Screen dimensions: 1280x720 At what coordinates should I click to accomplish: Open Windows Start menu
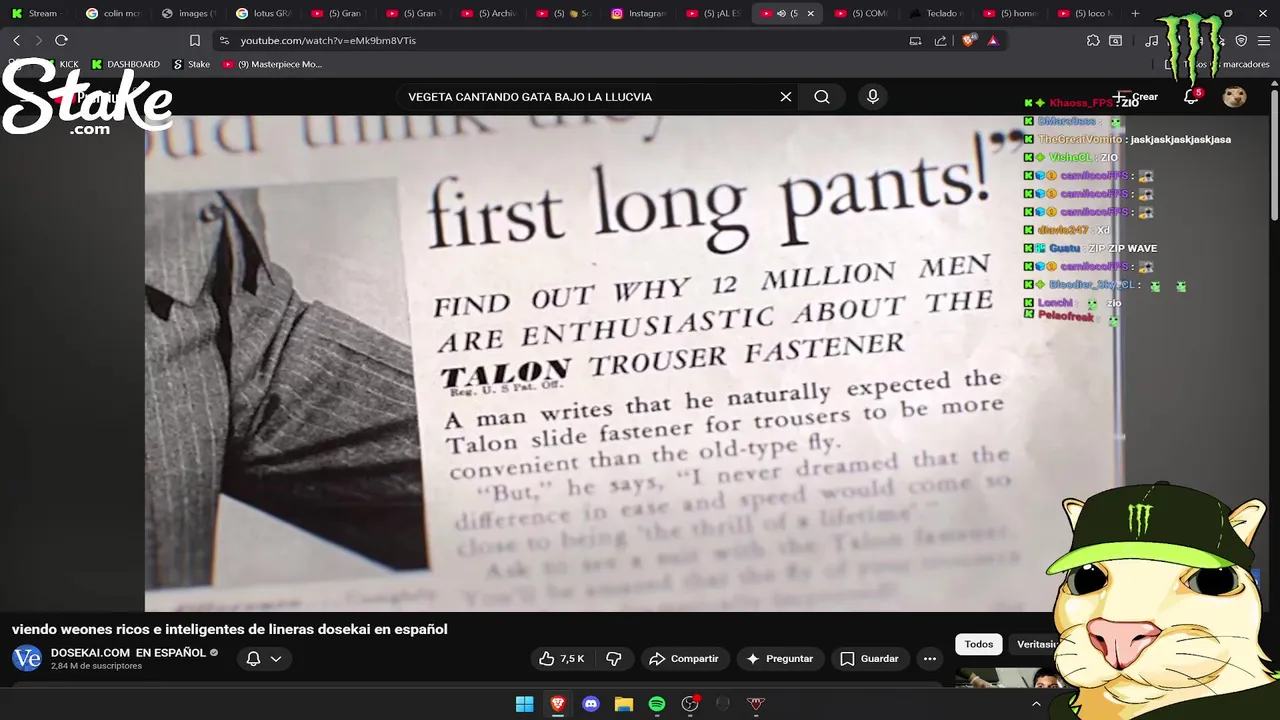tap(525, 704)
